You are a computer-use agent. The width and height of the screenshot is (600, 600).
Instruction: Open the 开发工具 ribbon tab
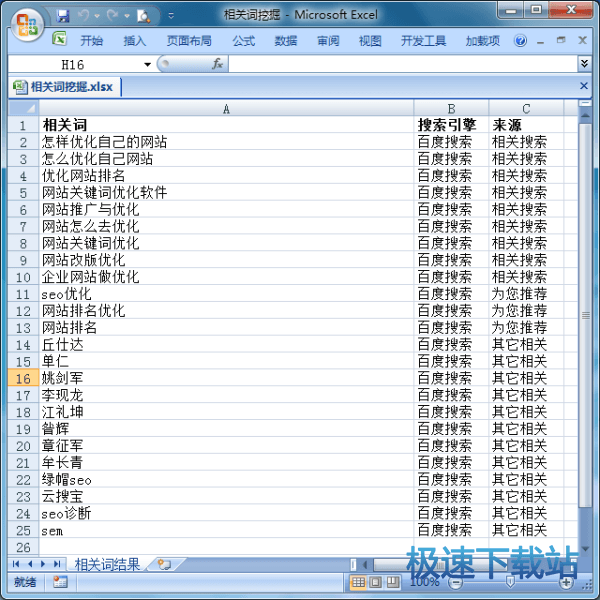[423, 40]
